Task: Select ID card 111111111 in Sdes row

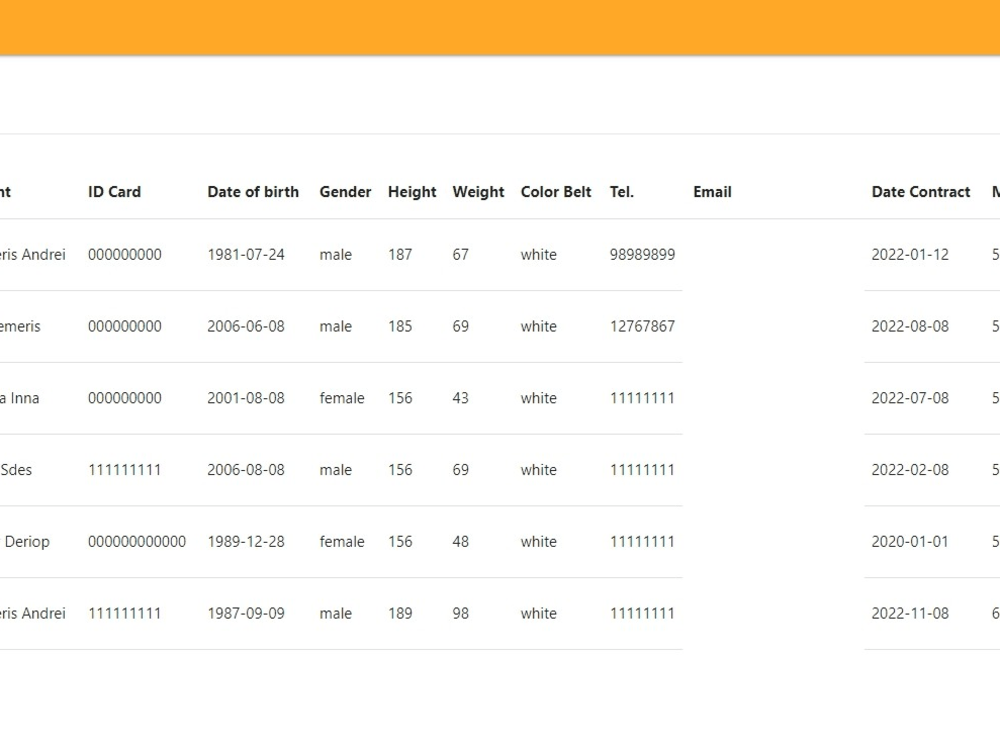Action: pos(124,470)
